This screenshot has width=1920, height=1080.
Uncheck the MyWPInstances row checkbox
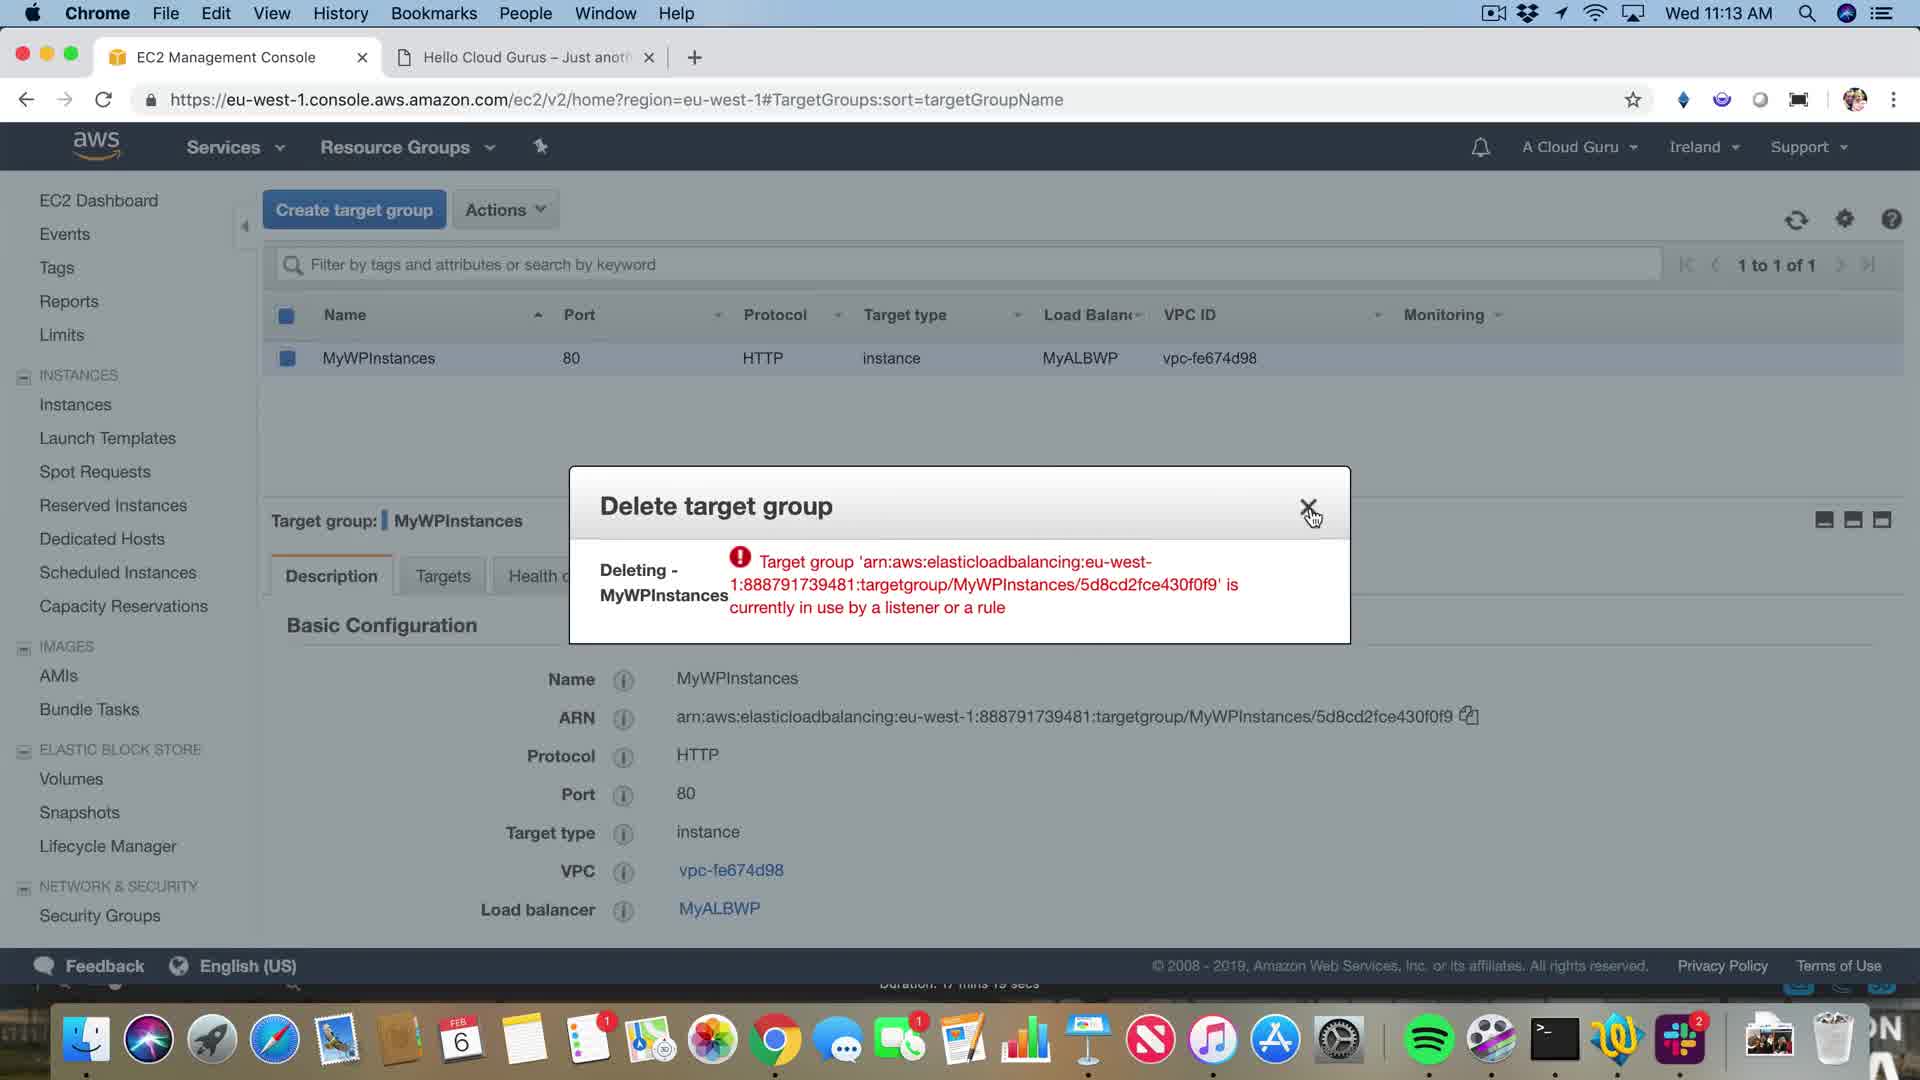(287, 358)
